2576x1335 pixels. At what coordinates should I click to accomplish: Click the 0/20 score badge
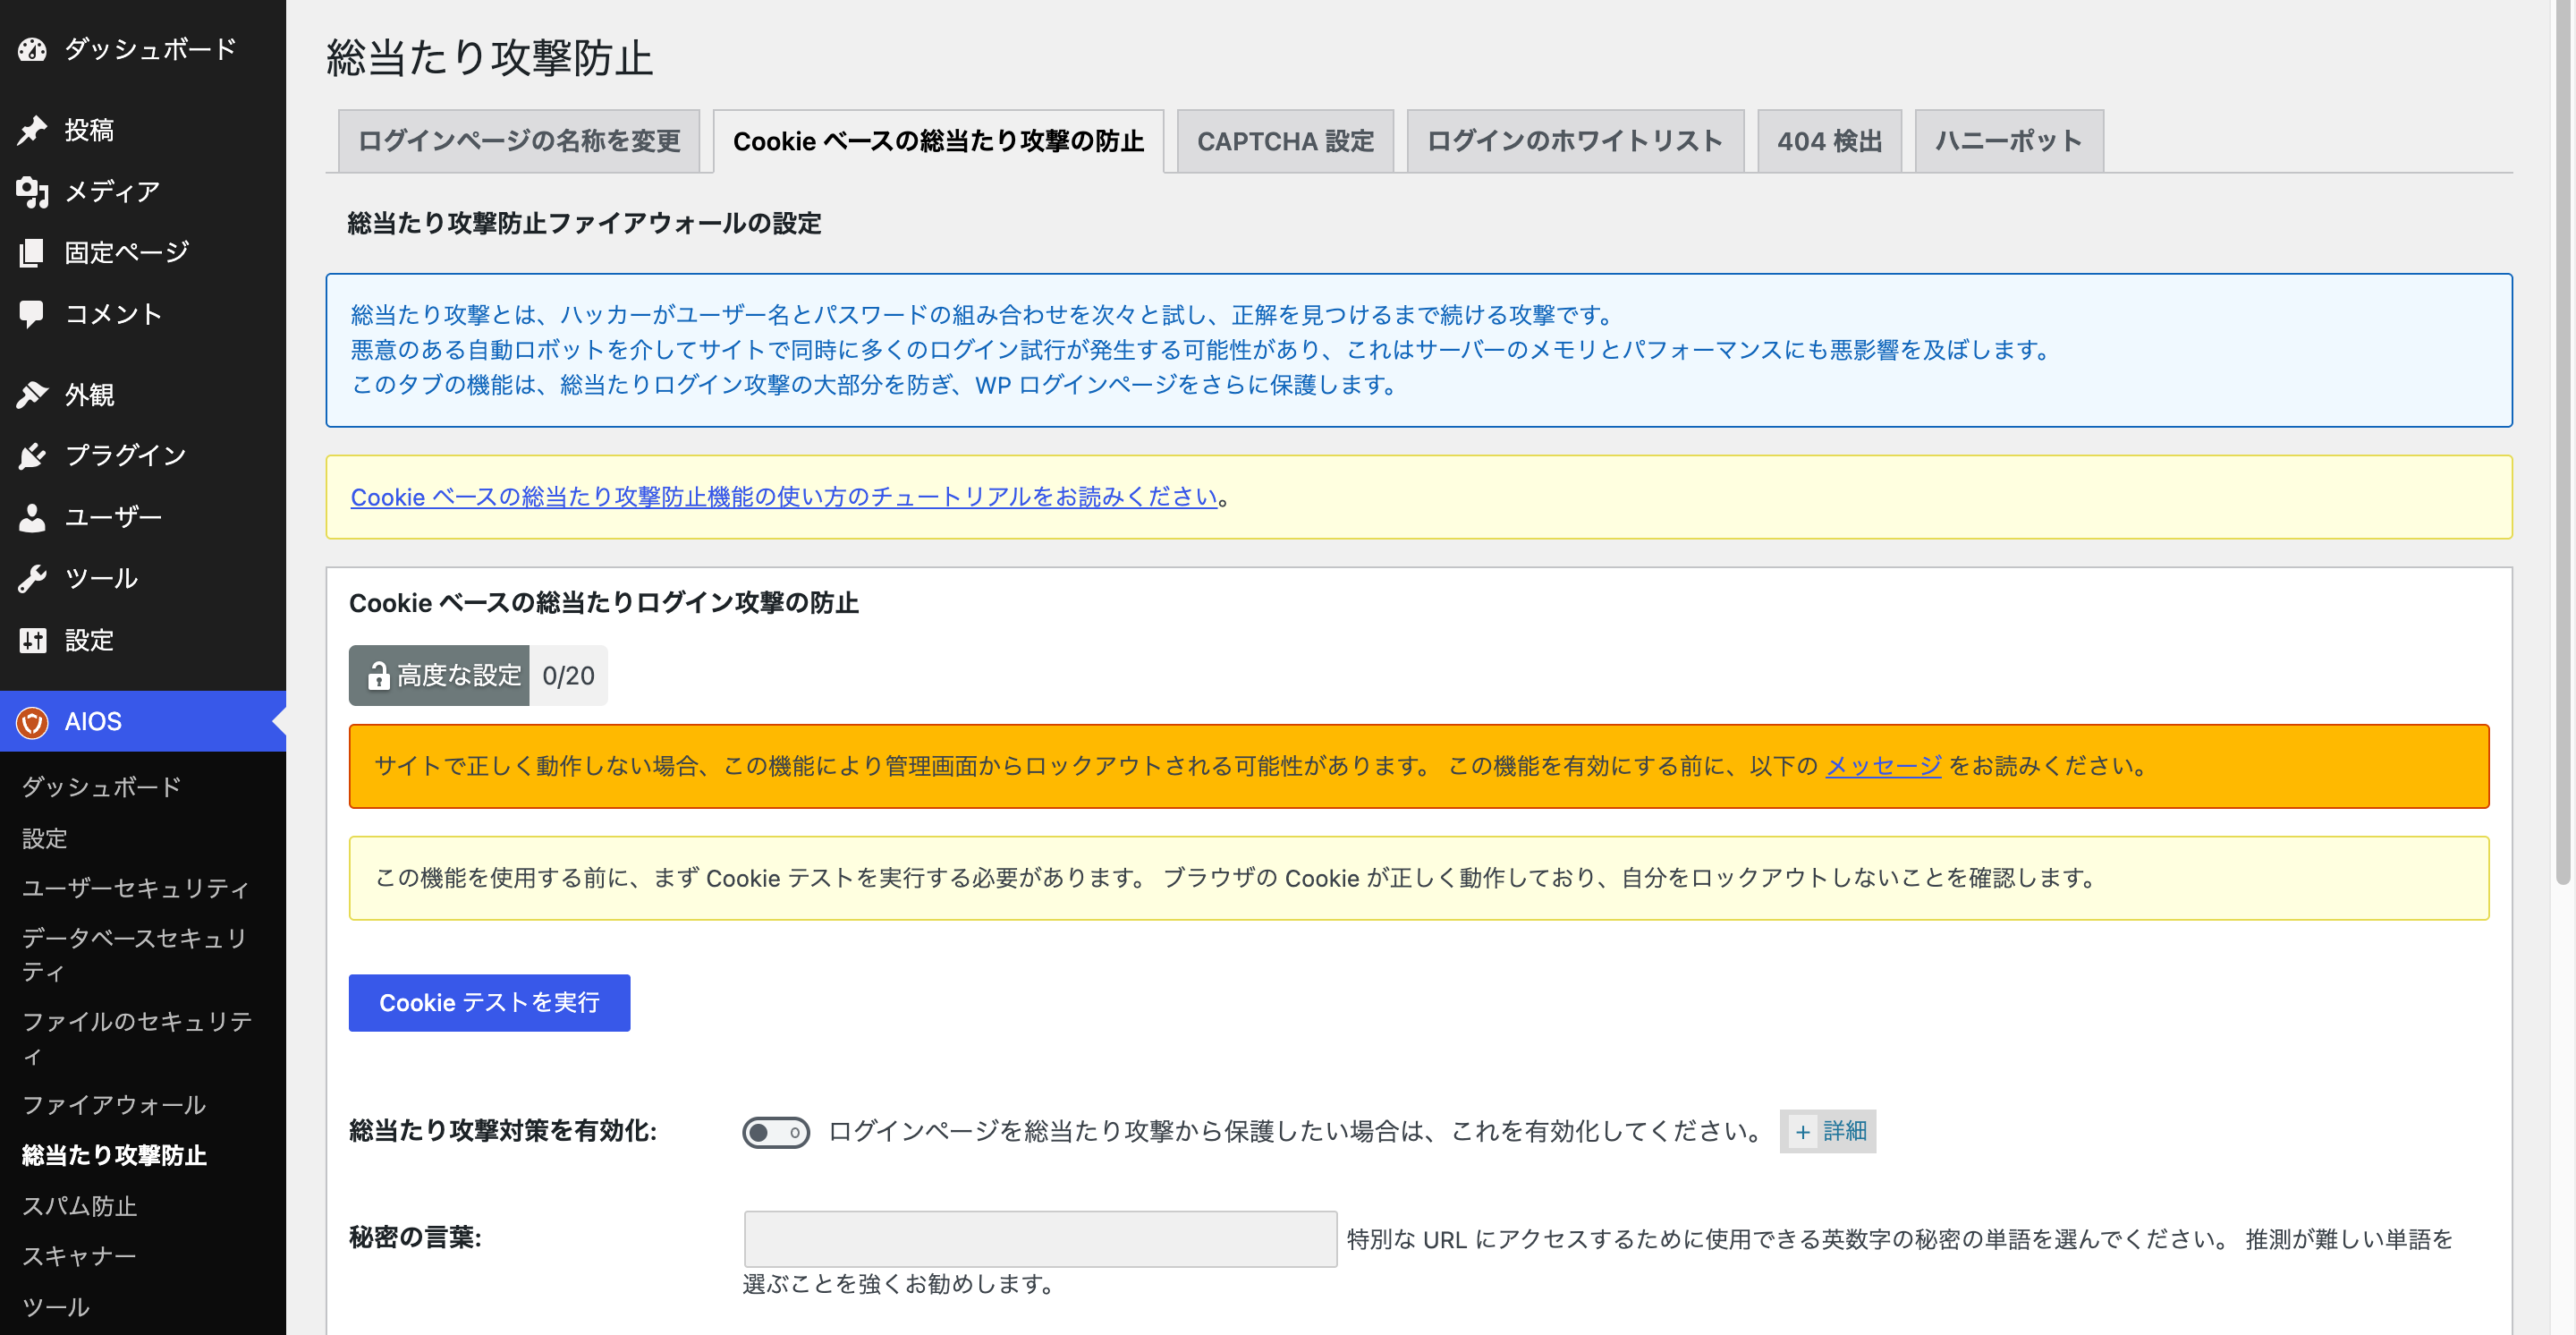568,676
